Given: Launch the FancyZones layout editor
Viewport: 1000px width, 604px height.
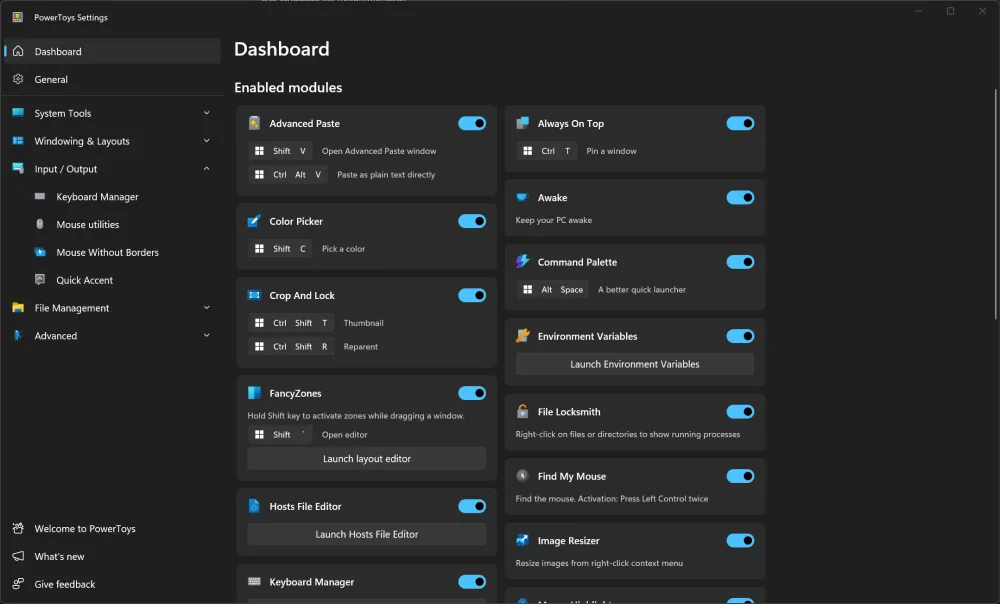Looking at the screenshot, I should click(367, 459).
